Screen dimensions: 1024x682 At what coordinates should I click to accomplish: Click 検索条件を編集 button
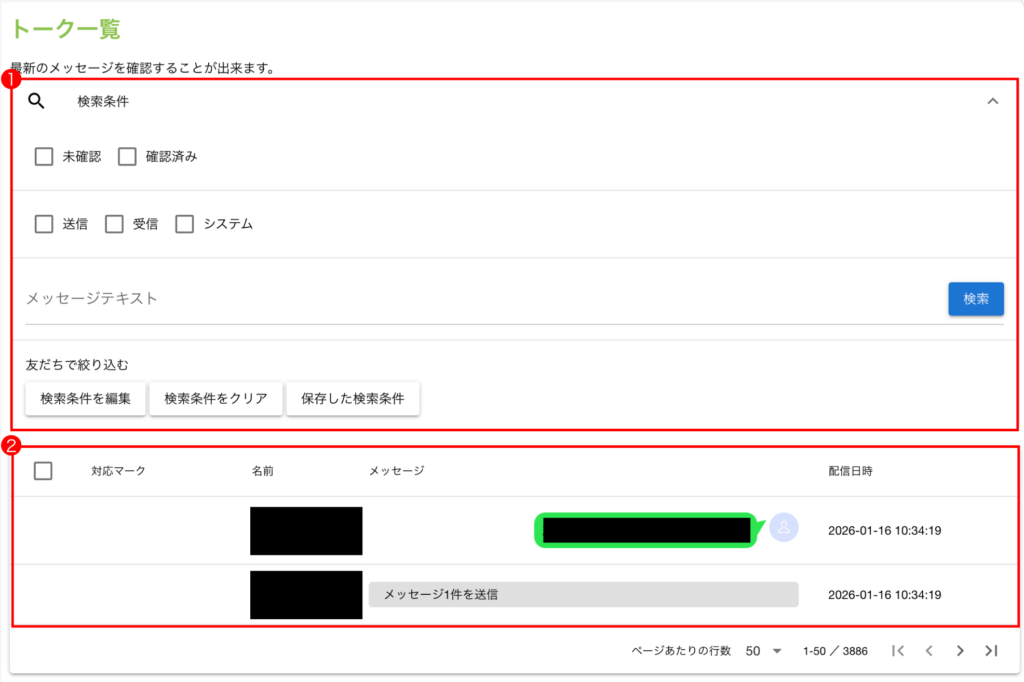[86, 398]
